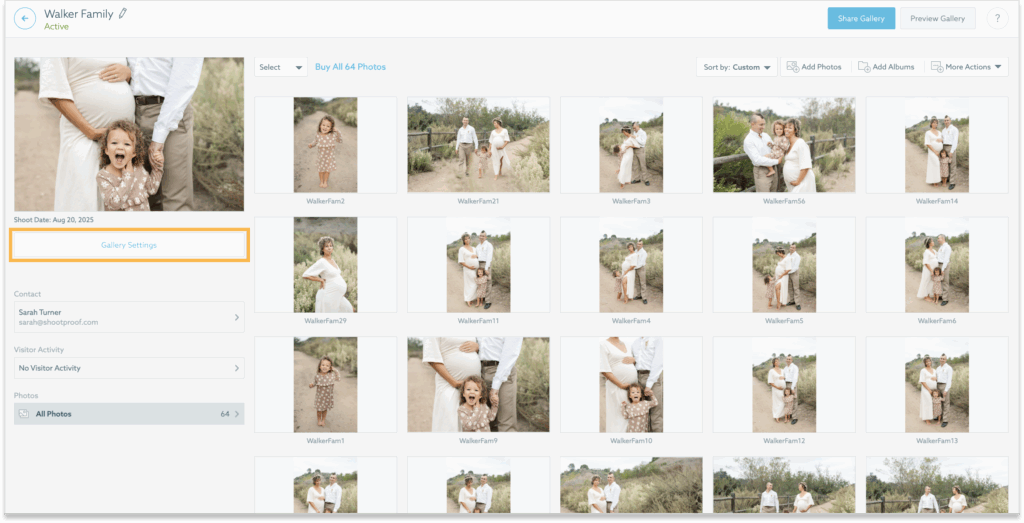Select the WalkerFam29 thumbnail
The image size is (1024, 523).
point(325,265)
